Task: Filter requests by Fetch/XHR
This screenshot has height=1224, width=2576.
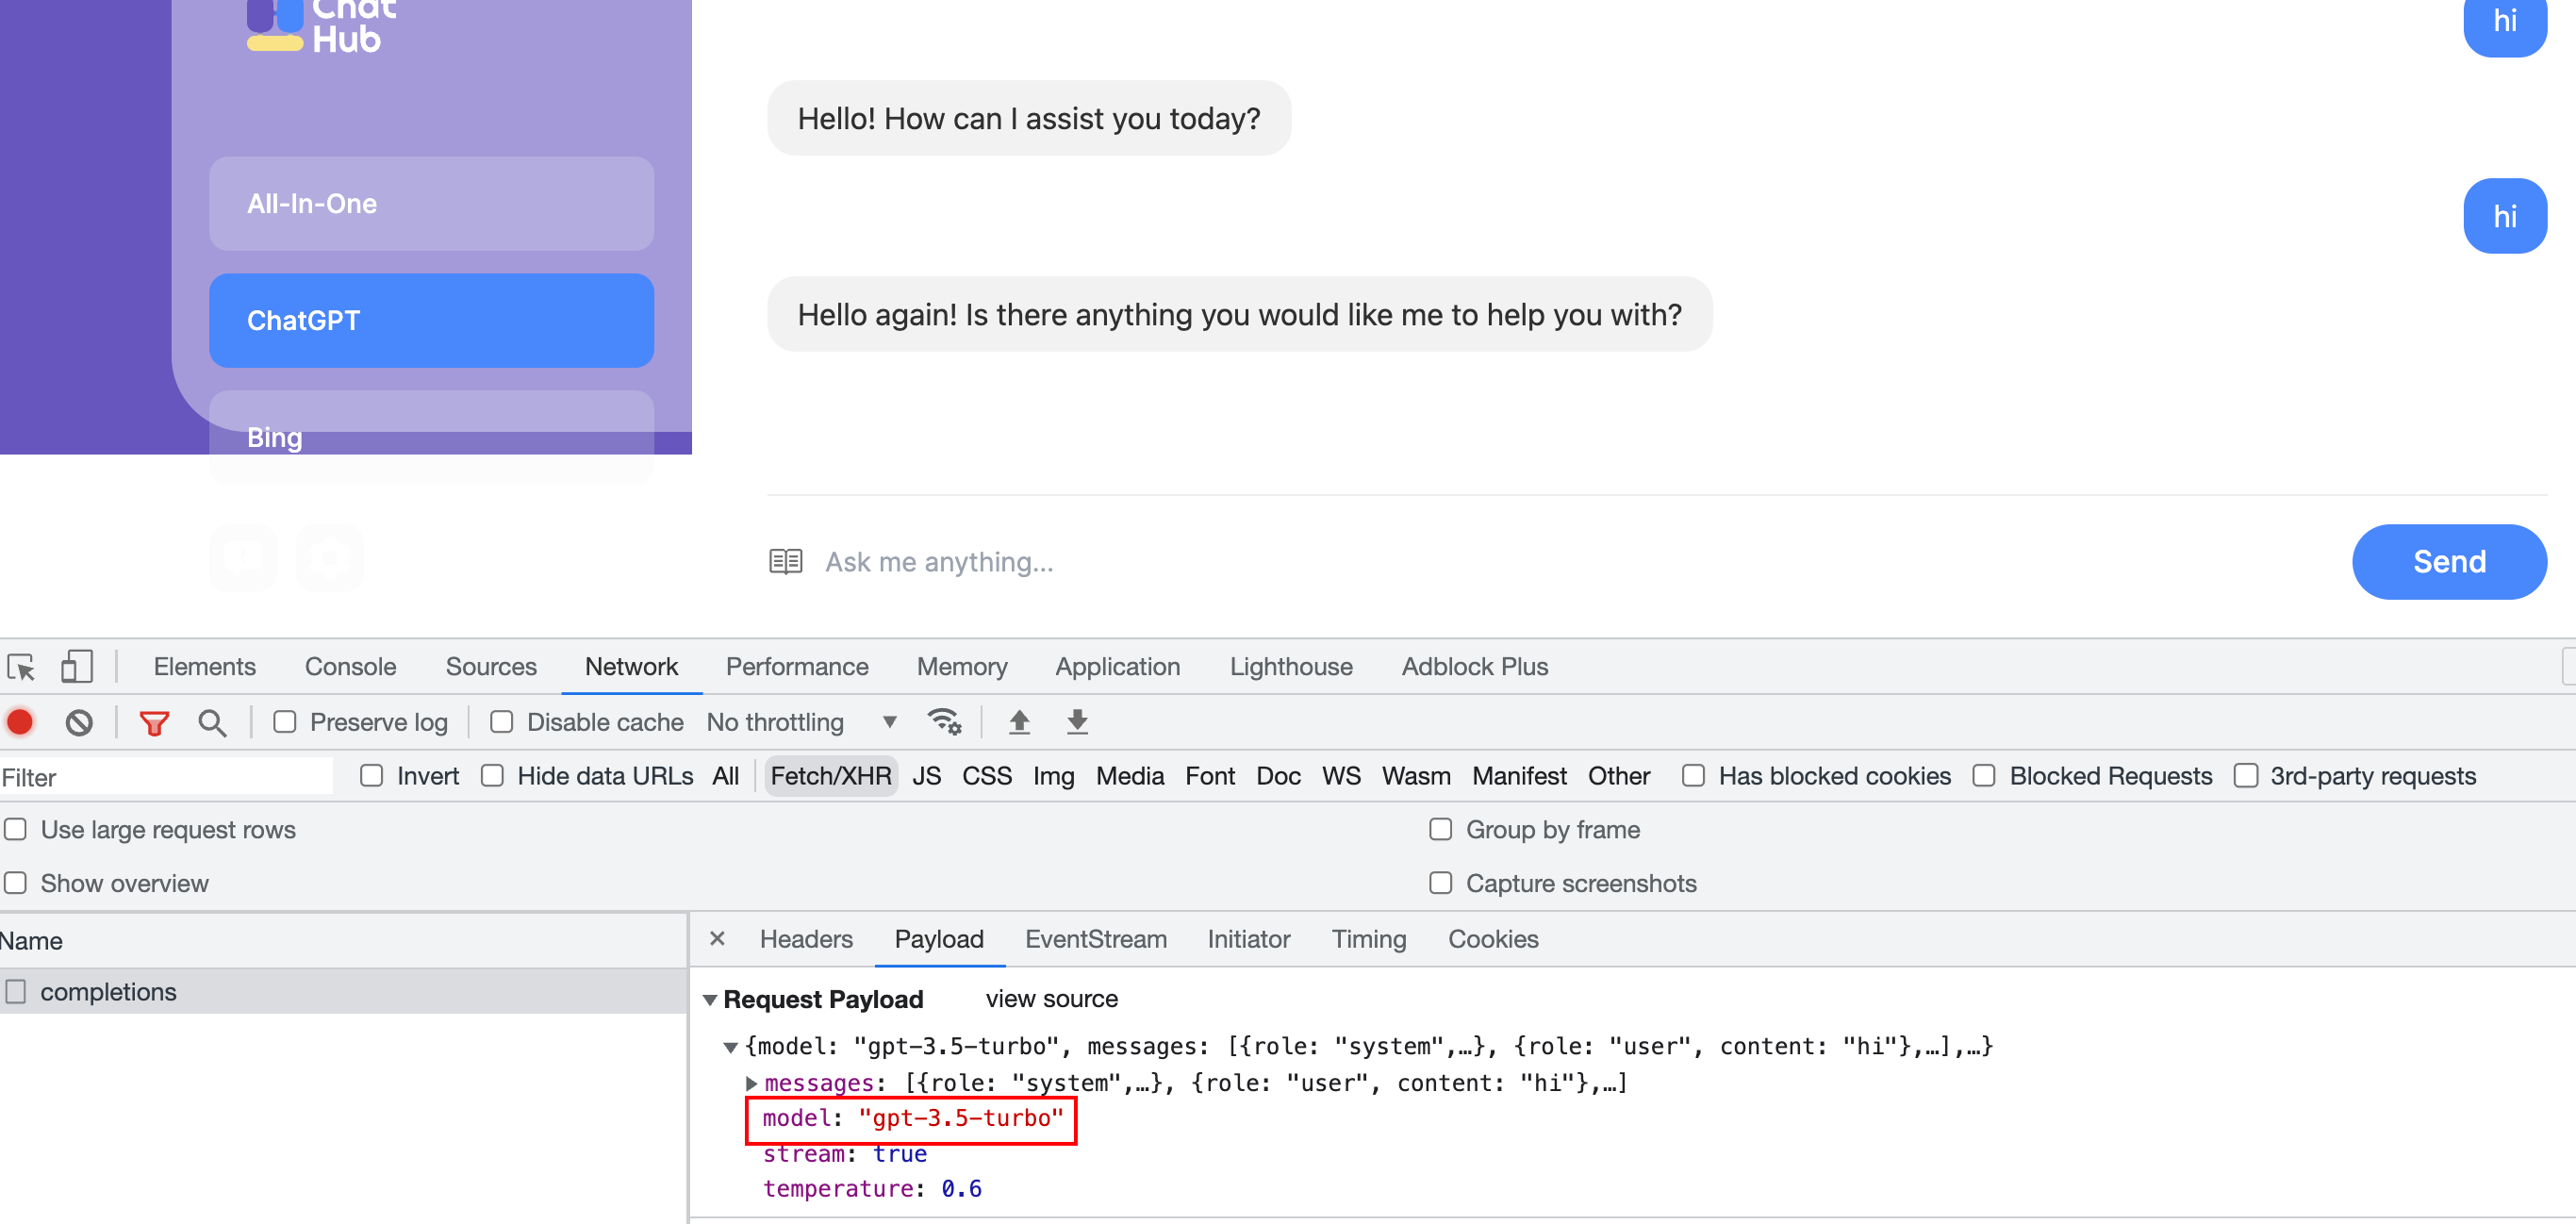Action: (x=830, y=776)
